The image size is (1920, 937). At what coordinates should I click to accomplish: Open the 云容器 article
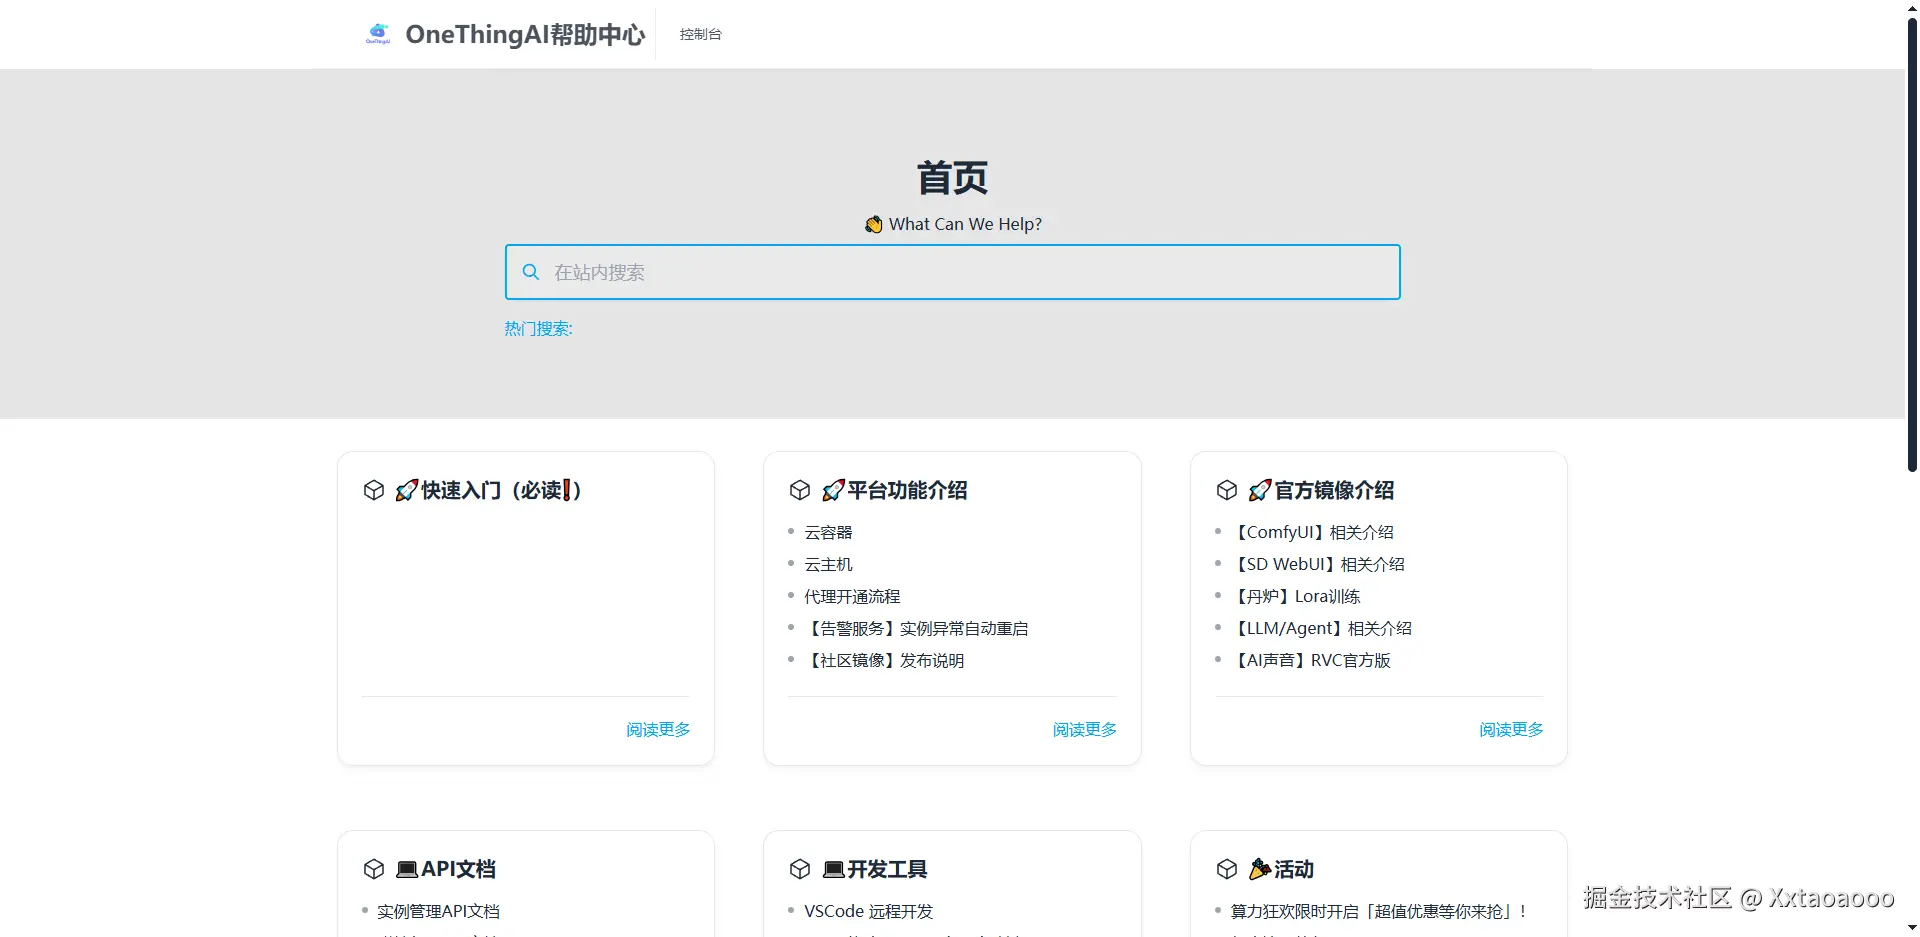coord(828,533)
